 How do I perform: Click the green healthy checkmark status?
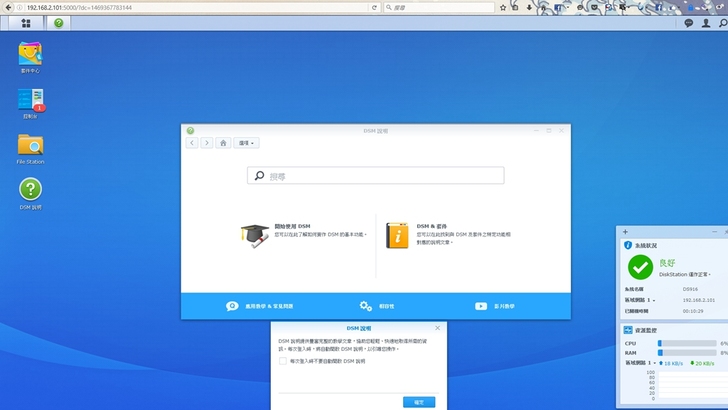(640, 267)
